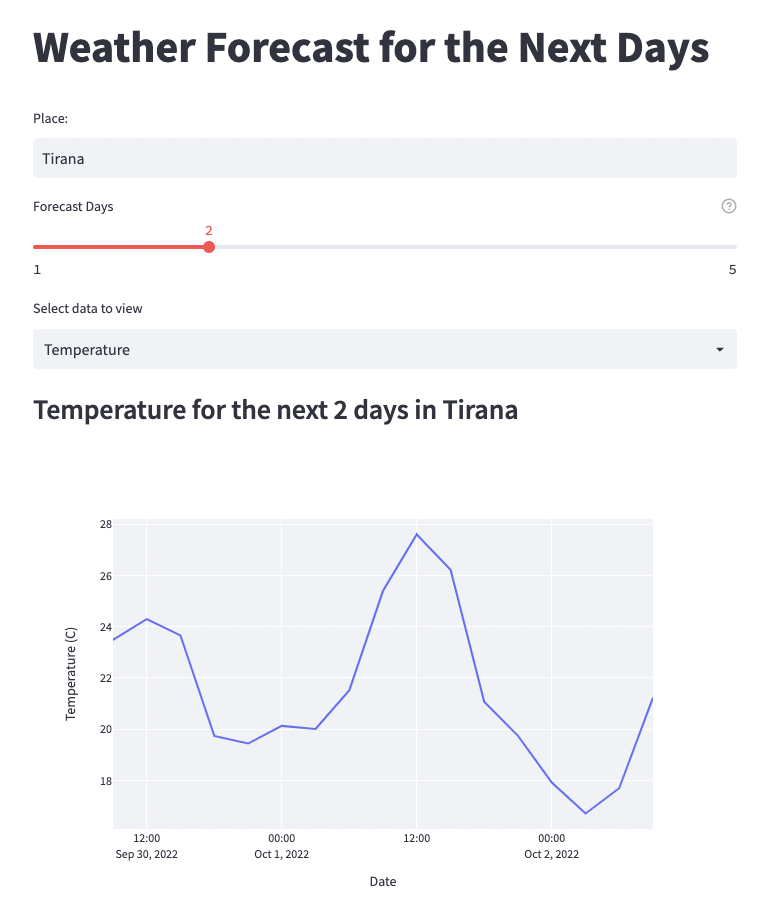The width and height of the screenshot is (772, 923).
Task: Click the red Forecast Days slider handle
Action: [x=209, y=247]
